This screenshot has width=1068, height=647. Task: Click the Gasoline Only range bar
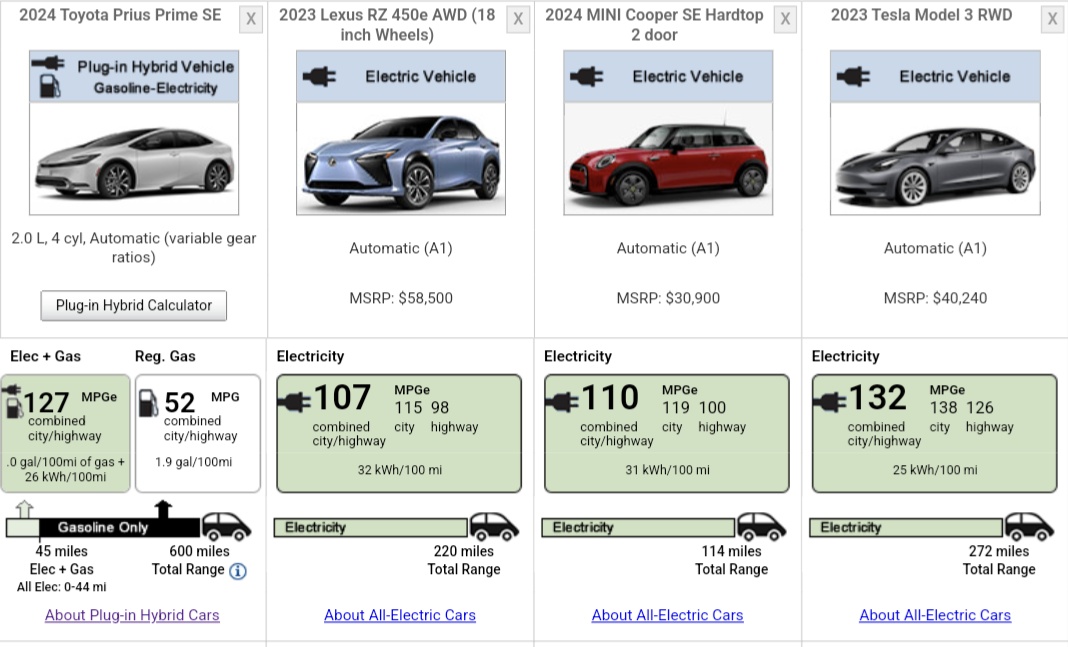click(102, 527)
